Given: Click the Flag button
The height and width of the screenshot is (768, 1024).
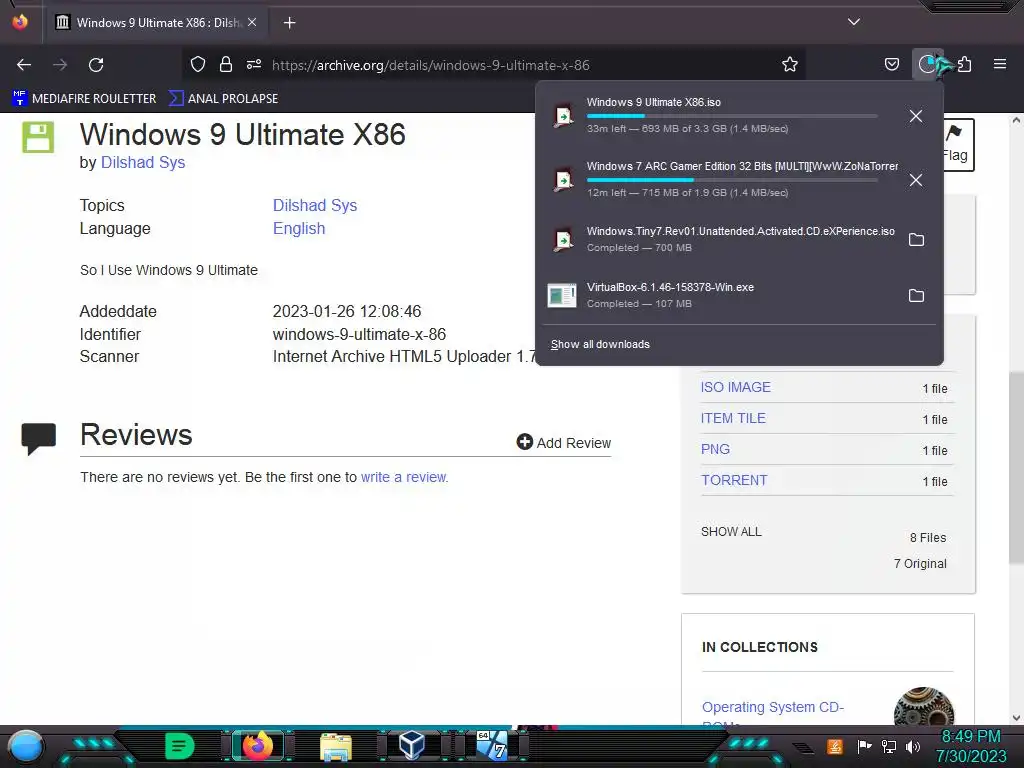Looking at the screenshot, I should (x=957, y=144).
